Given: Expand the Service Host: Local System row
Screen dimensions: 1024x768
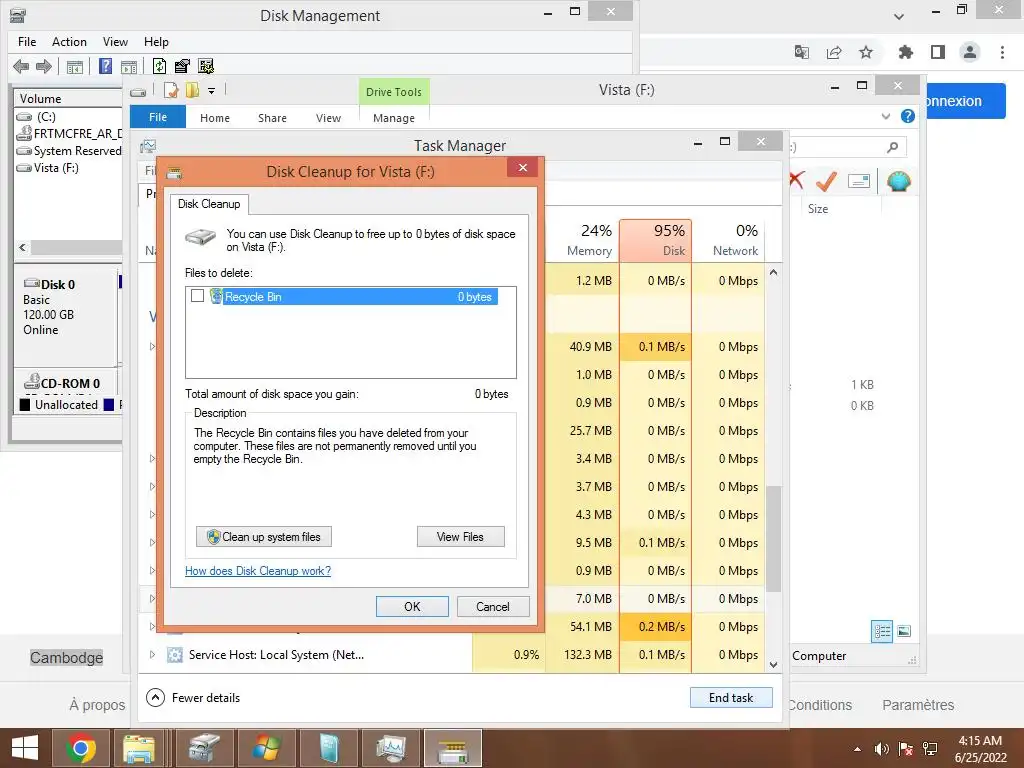Looking at the screenshot, I should coord(152,654).
